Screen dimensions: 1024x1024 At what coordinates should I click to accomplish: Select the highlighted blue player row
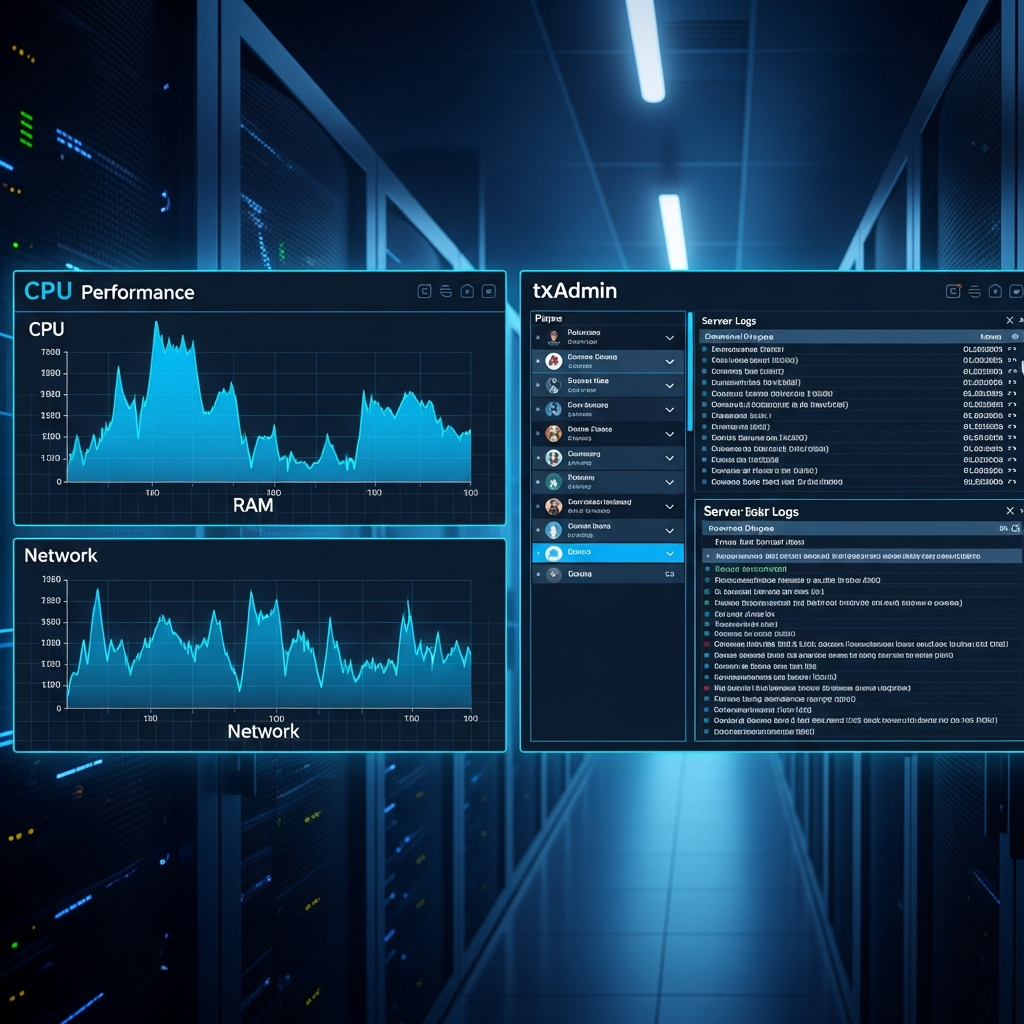pos(608,553)
